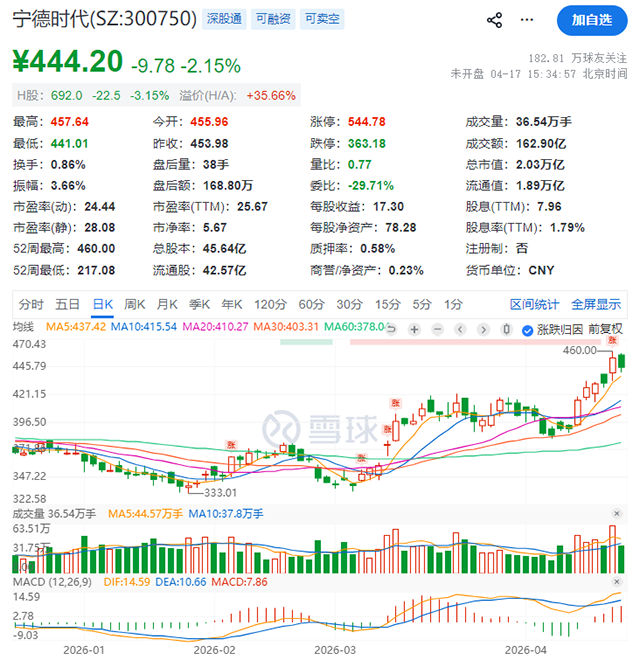Click the 加自选 button

591,20
